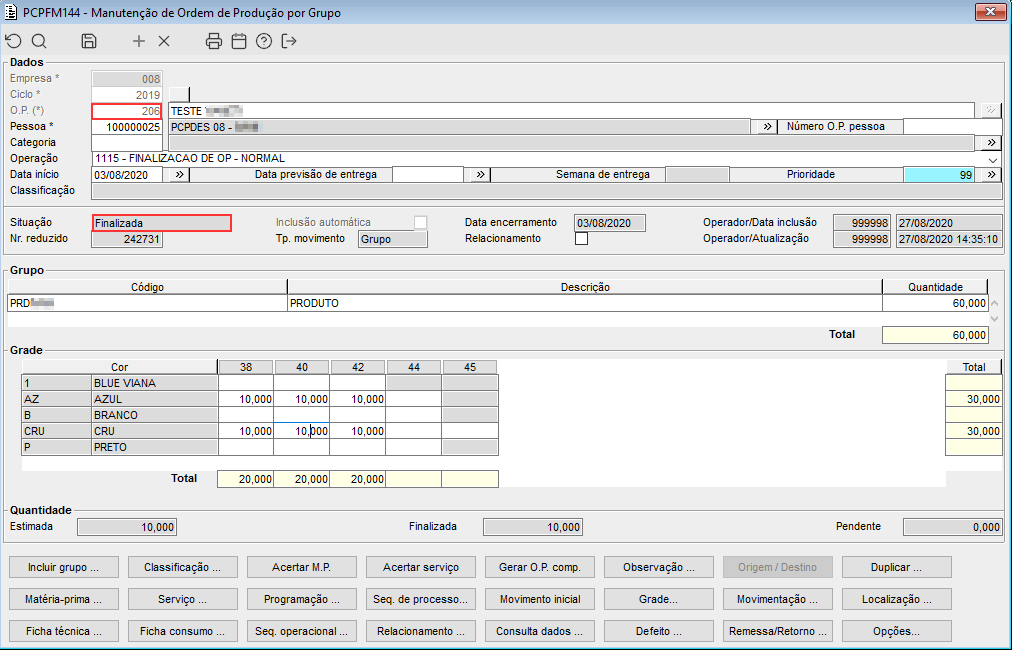Open Acertar serviço

421,567
